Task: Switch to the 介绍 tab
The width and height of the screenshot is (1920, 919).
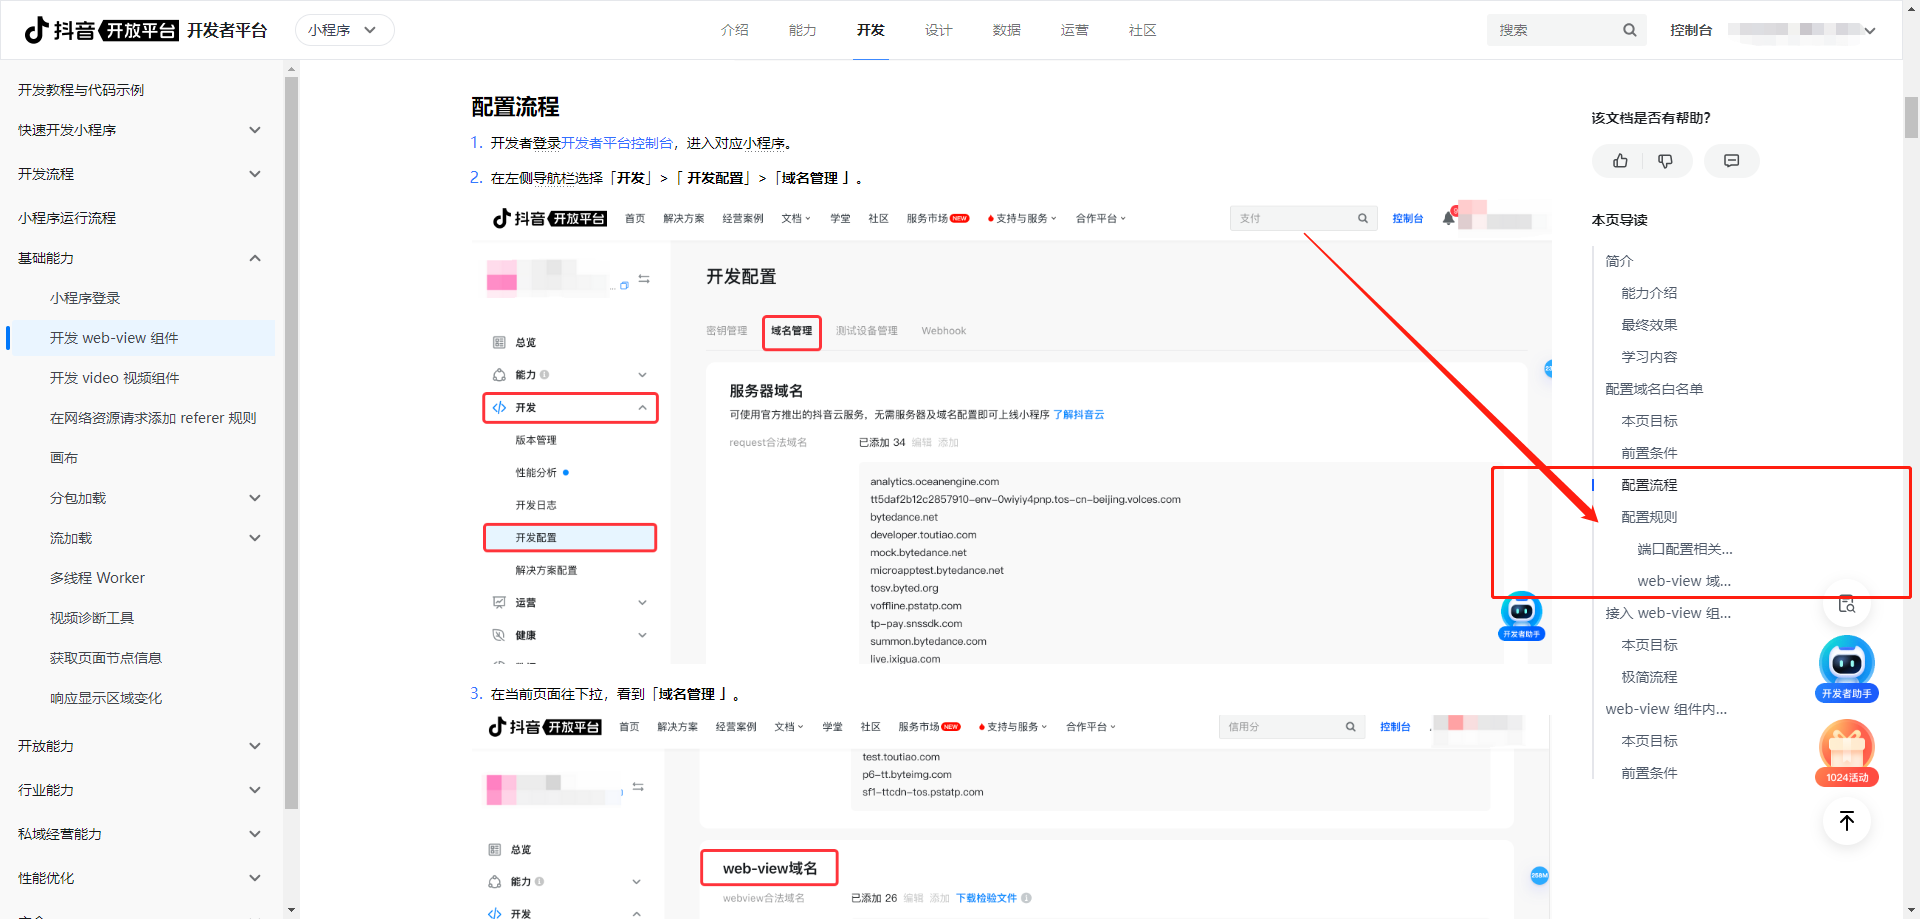Action: pyautogui.click(x=735, y=30)
